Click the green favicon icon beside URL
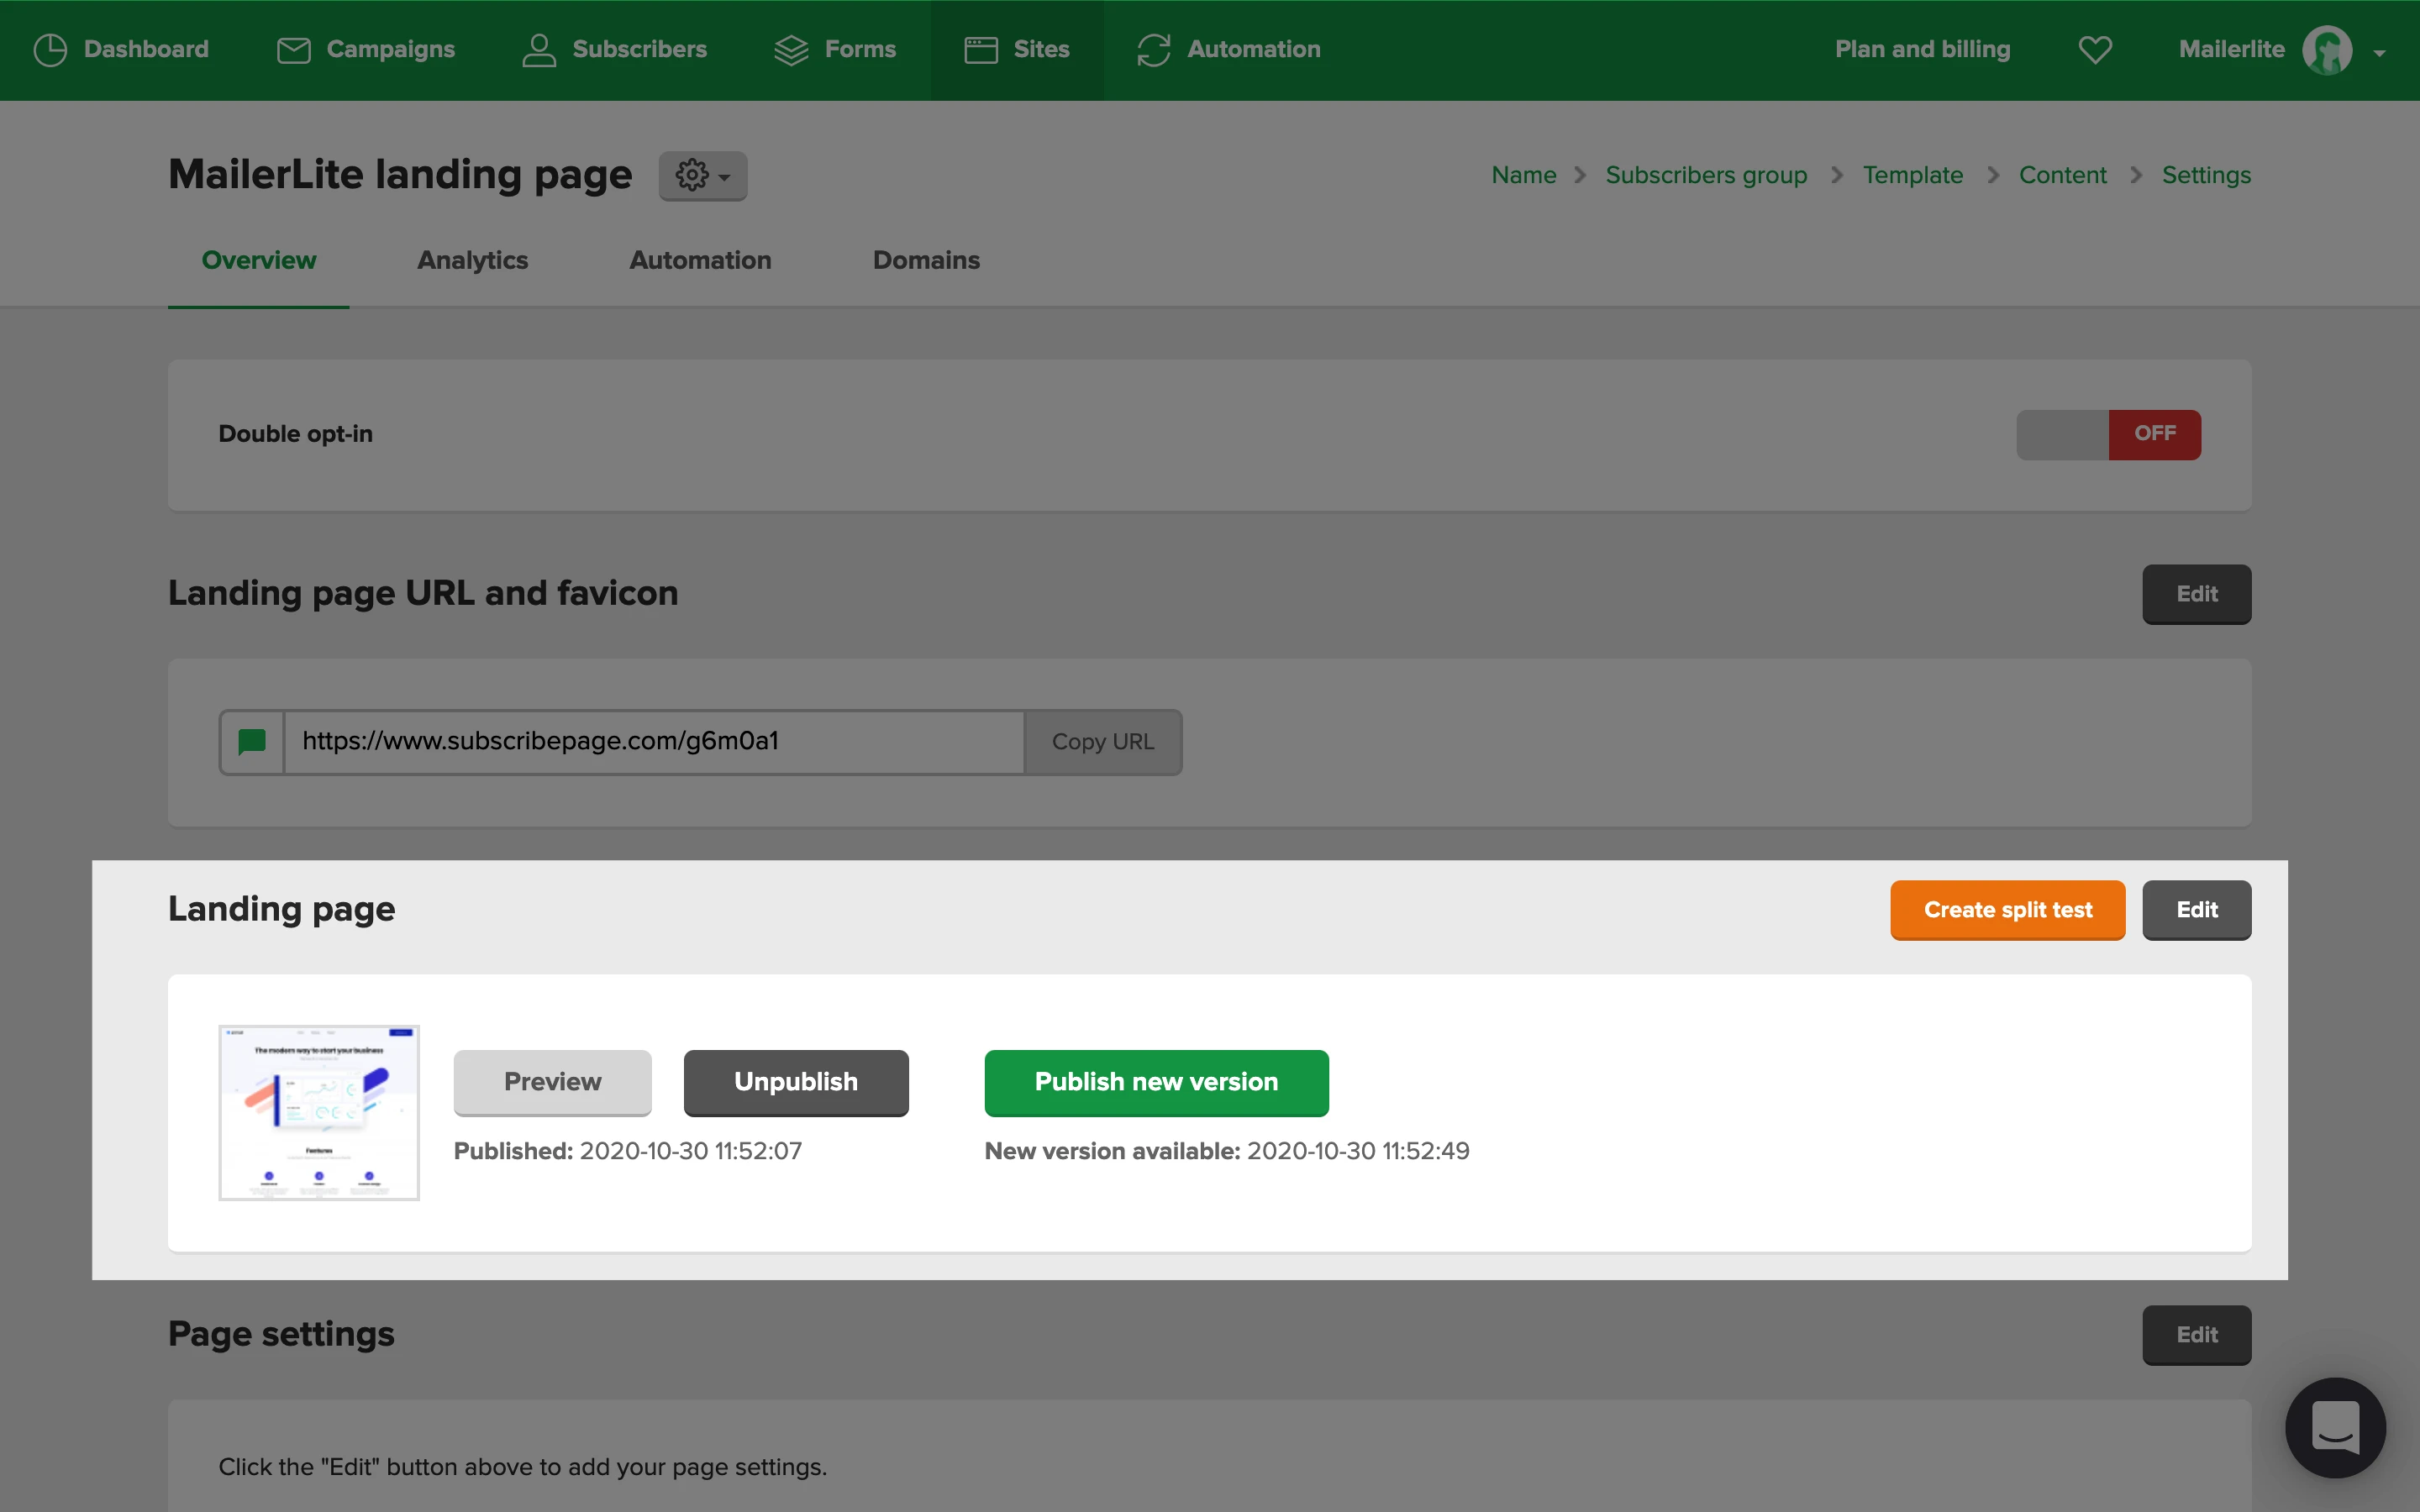The width and height of the screenshot is (2420, 1512). click(252, 742)
